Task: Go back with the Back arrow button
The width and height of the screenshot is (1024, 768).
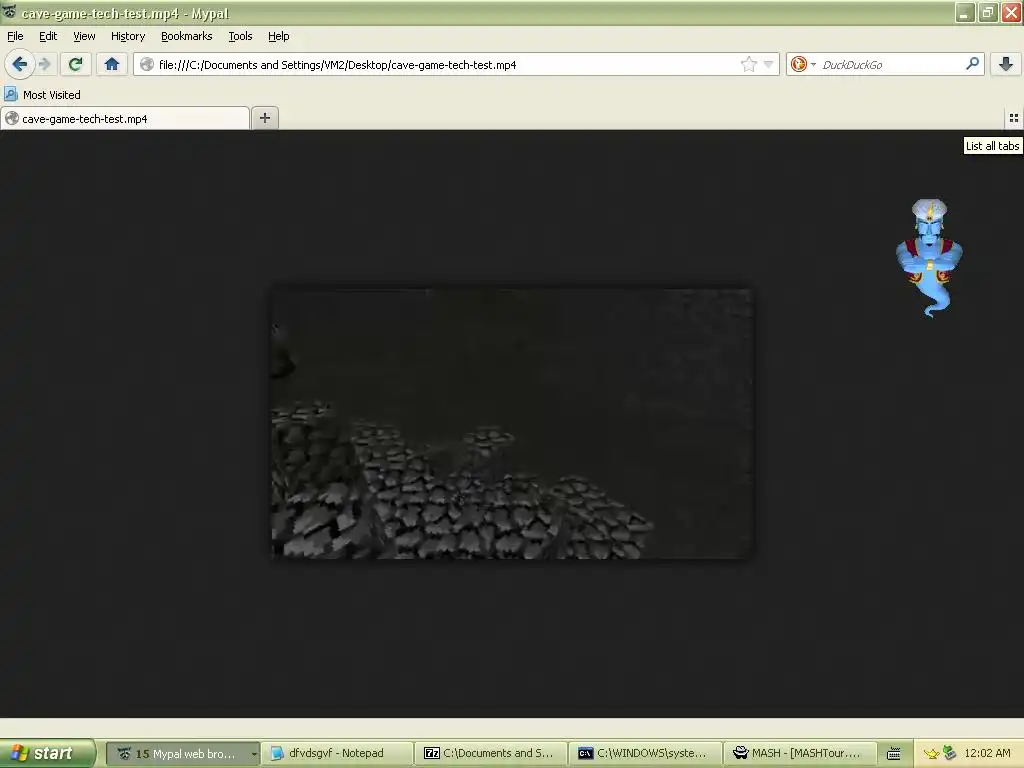Action: tap(20, 64)
